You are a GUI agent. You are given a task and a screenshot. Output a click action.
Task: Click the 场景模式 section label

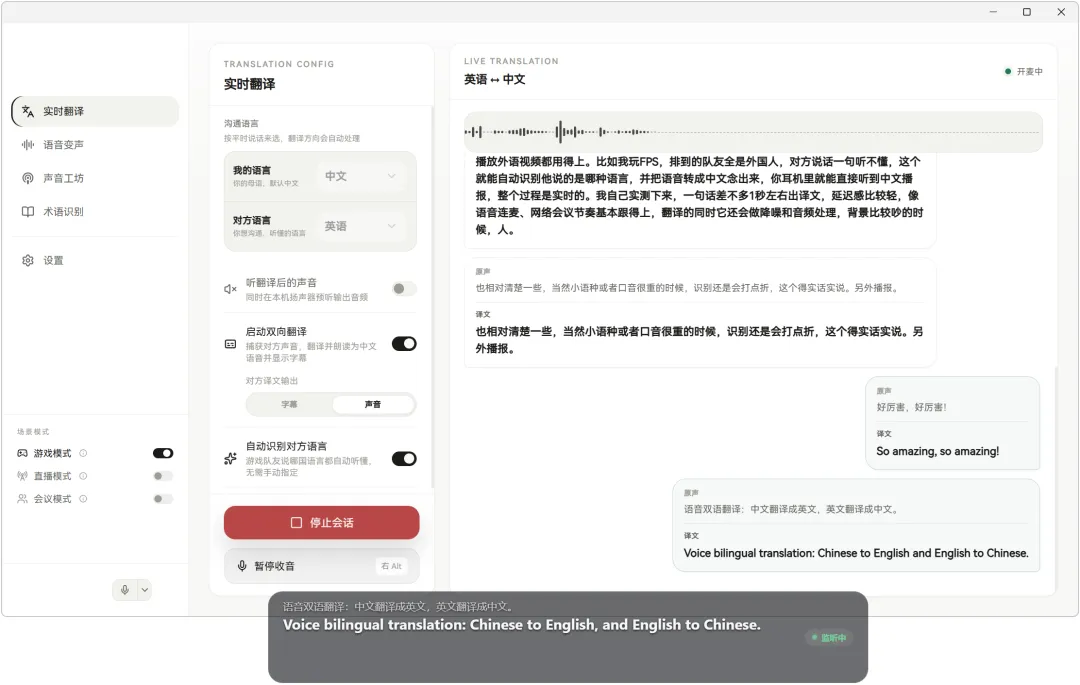pyautogui.click(x=33, y=432)
